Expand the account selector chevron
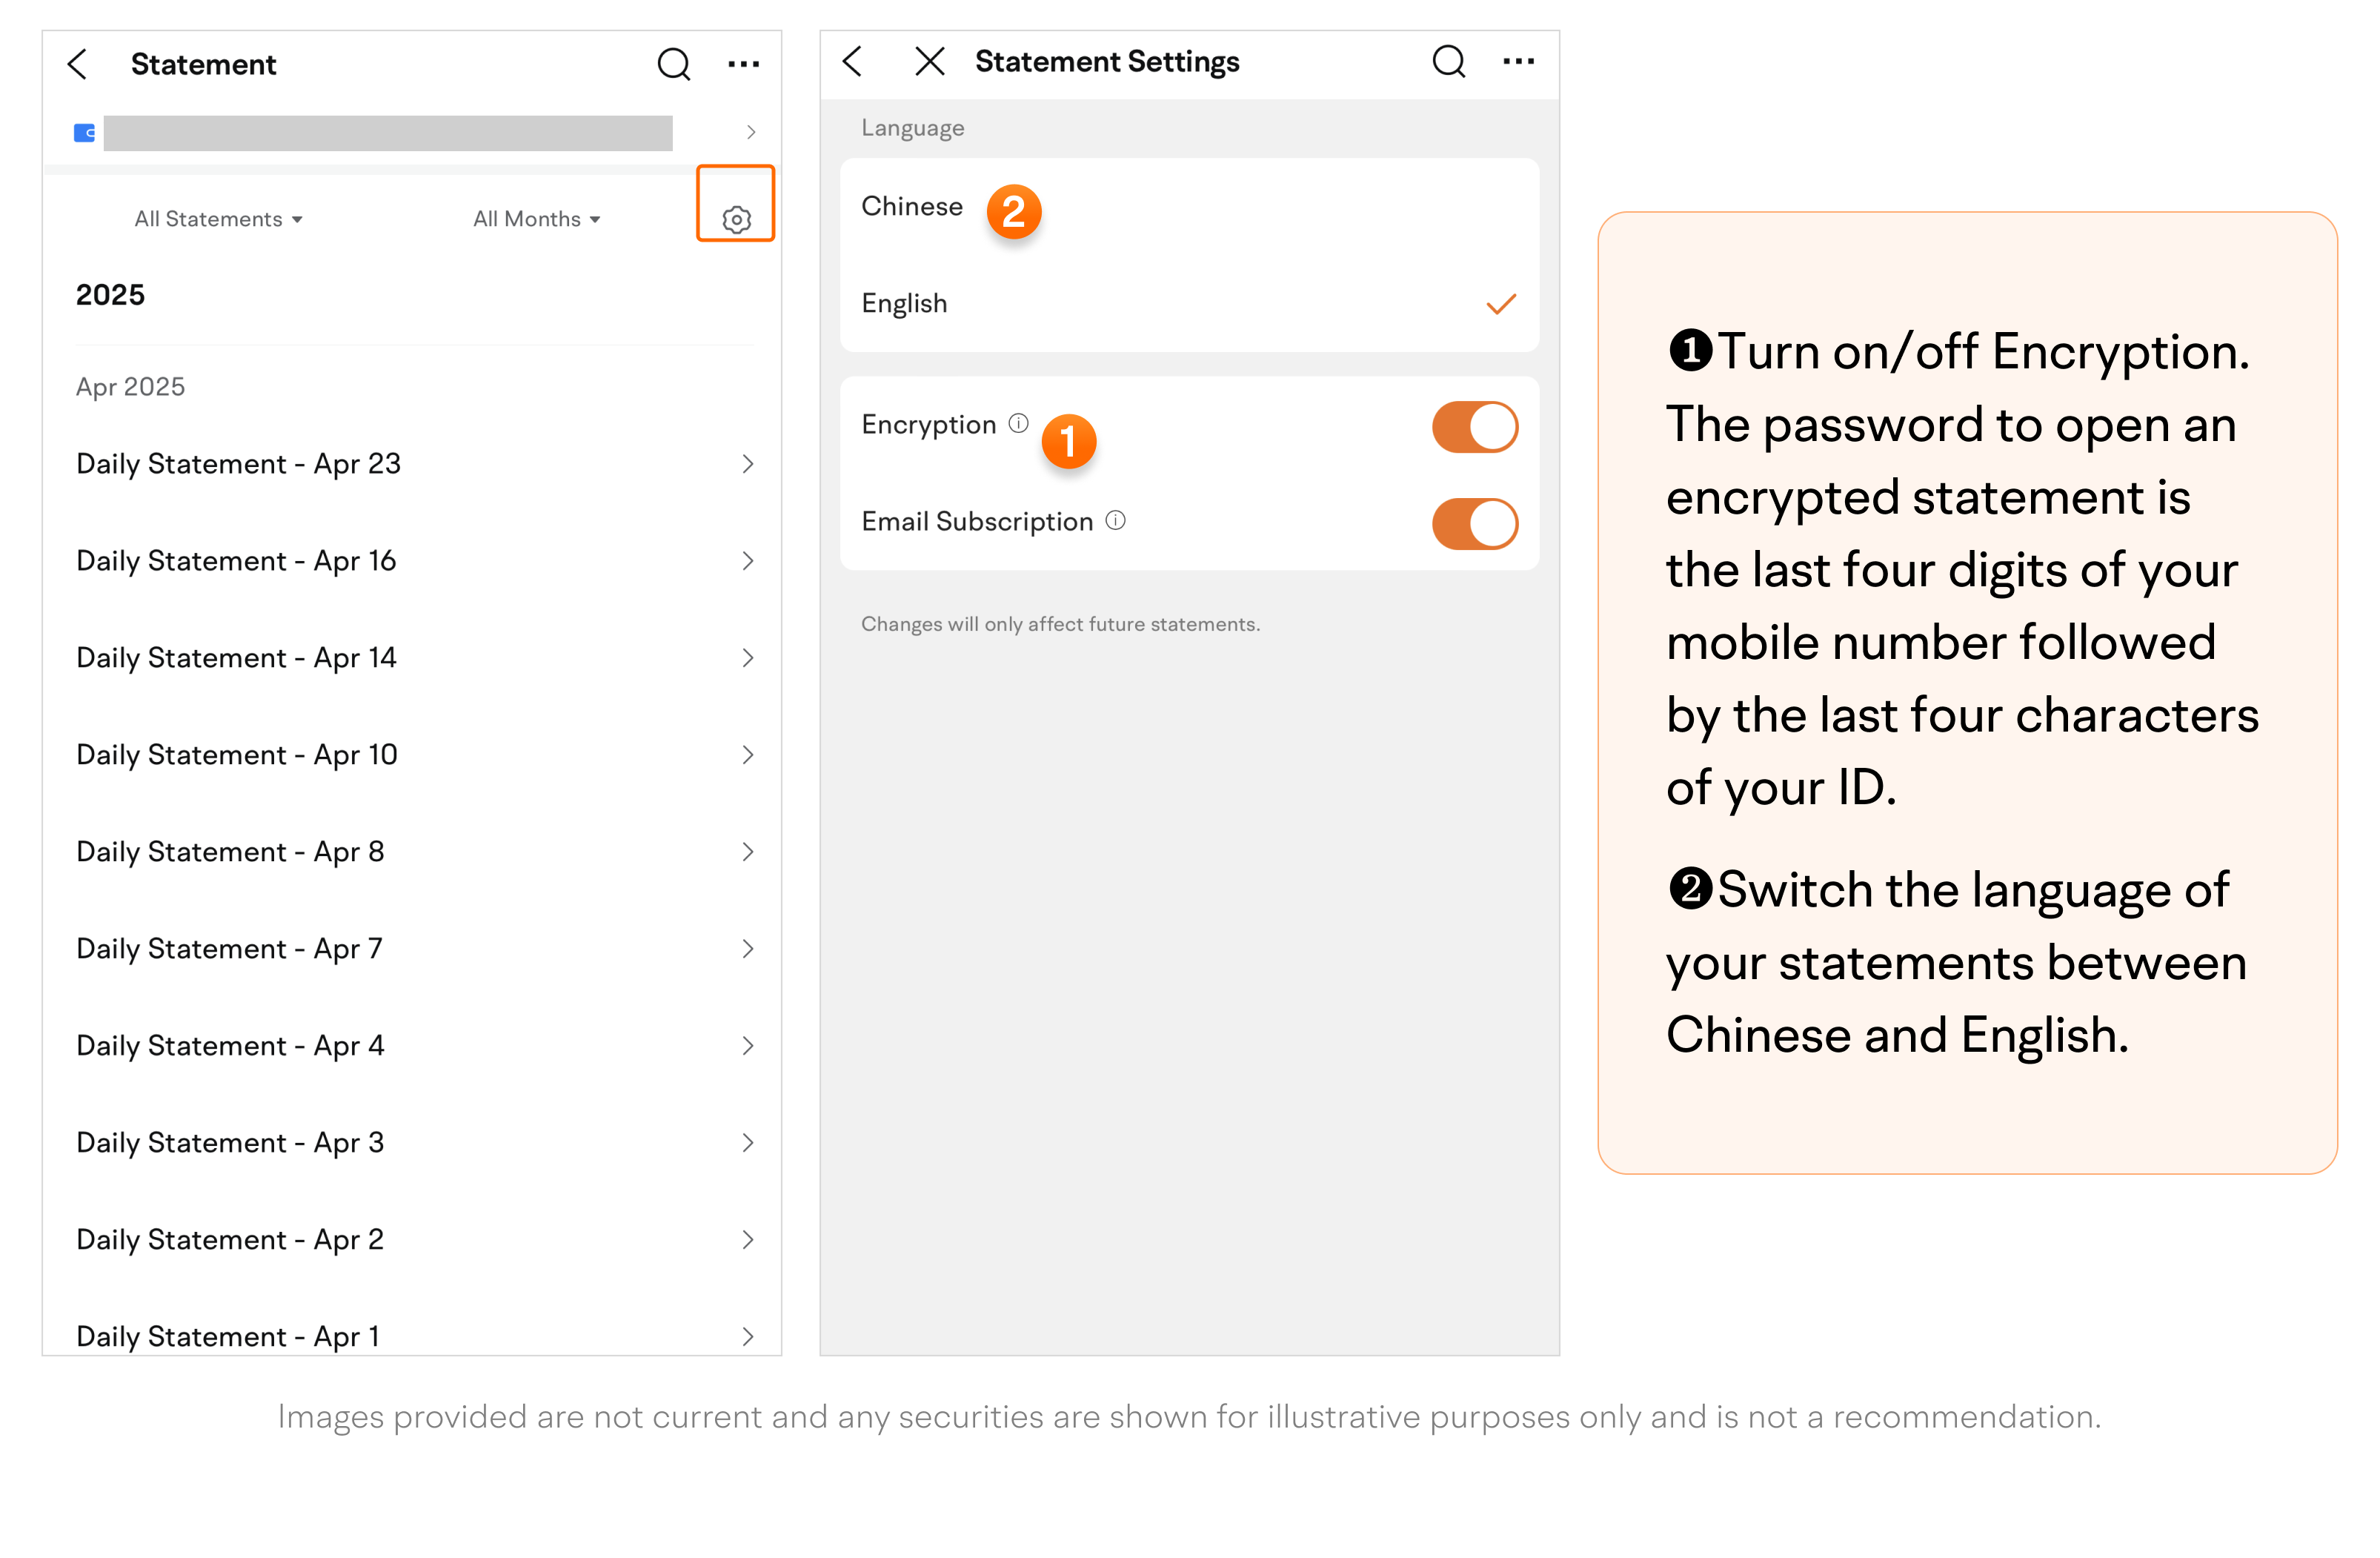The image size is (2380, 1558). [751, 132]
